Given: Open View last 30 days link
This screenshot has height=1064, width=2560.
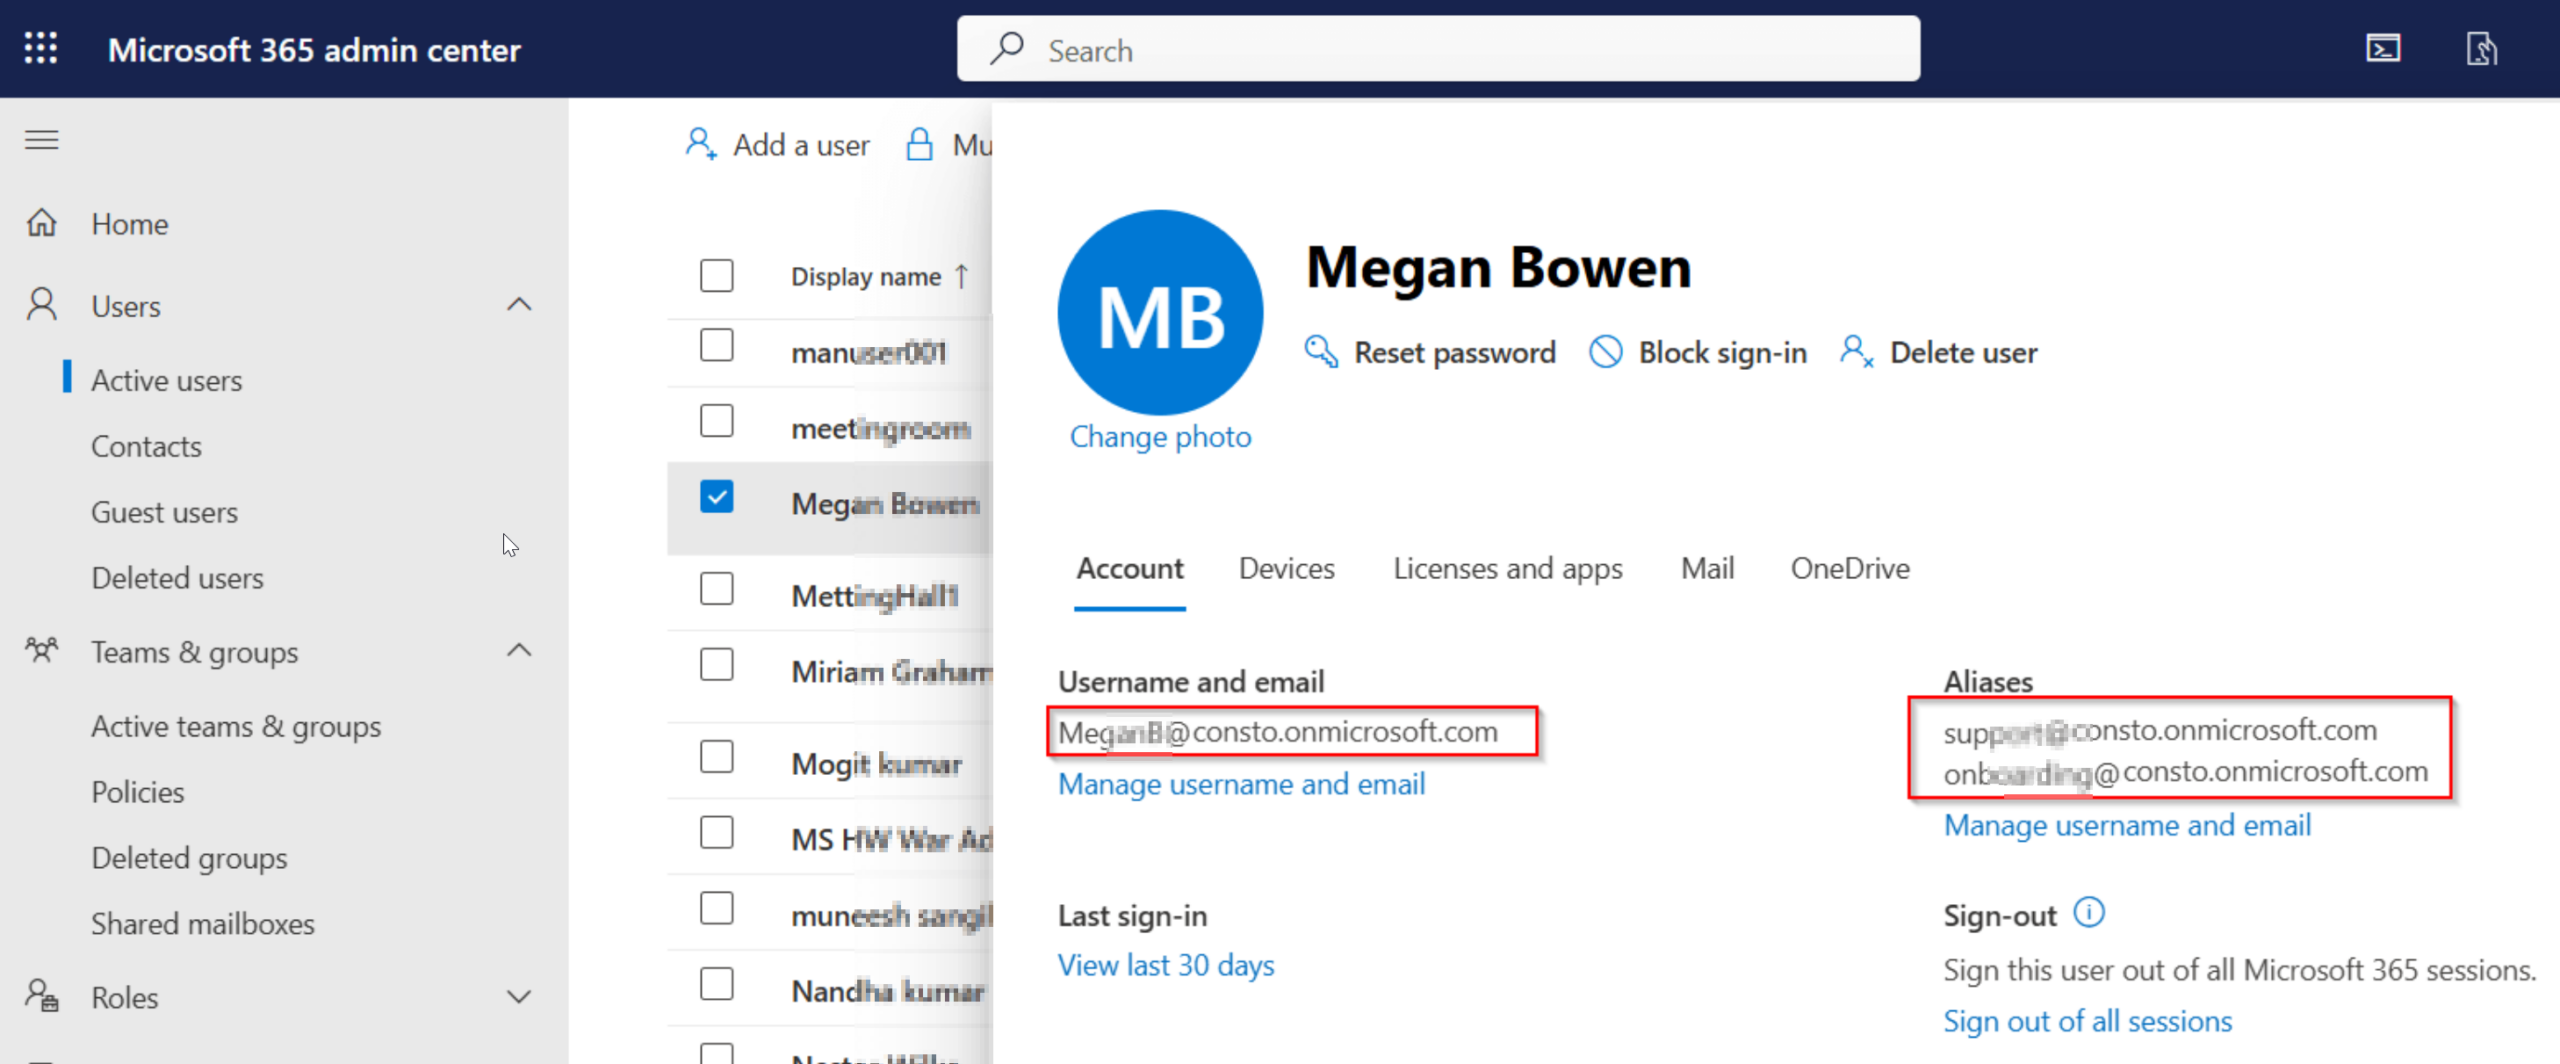Looking at the screenshot, I should [x=1166, y=965].
